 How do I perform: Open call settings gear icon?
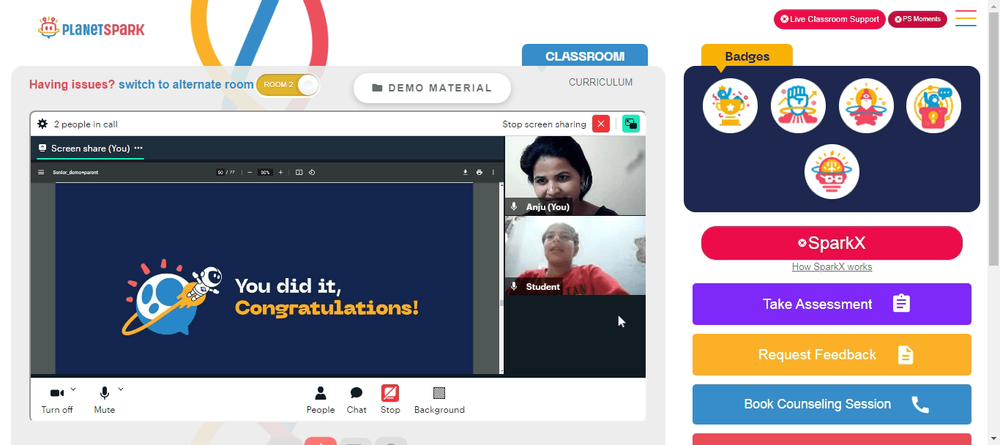[x=42, y=124]
